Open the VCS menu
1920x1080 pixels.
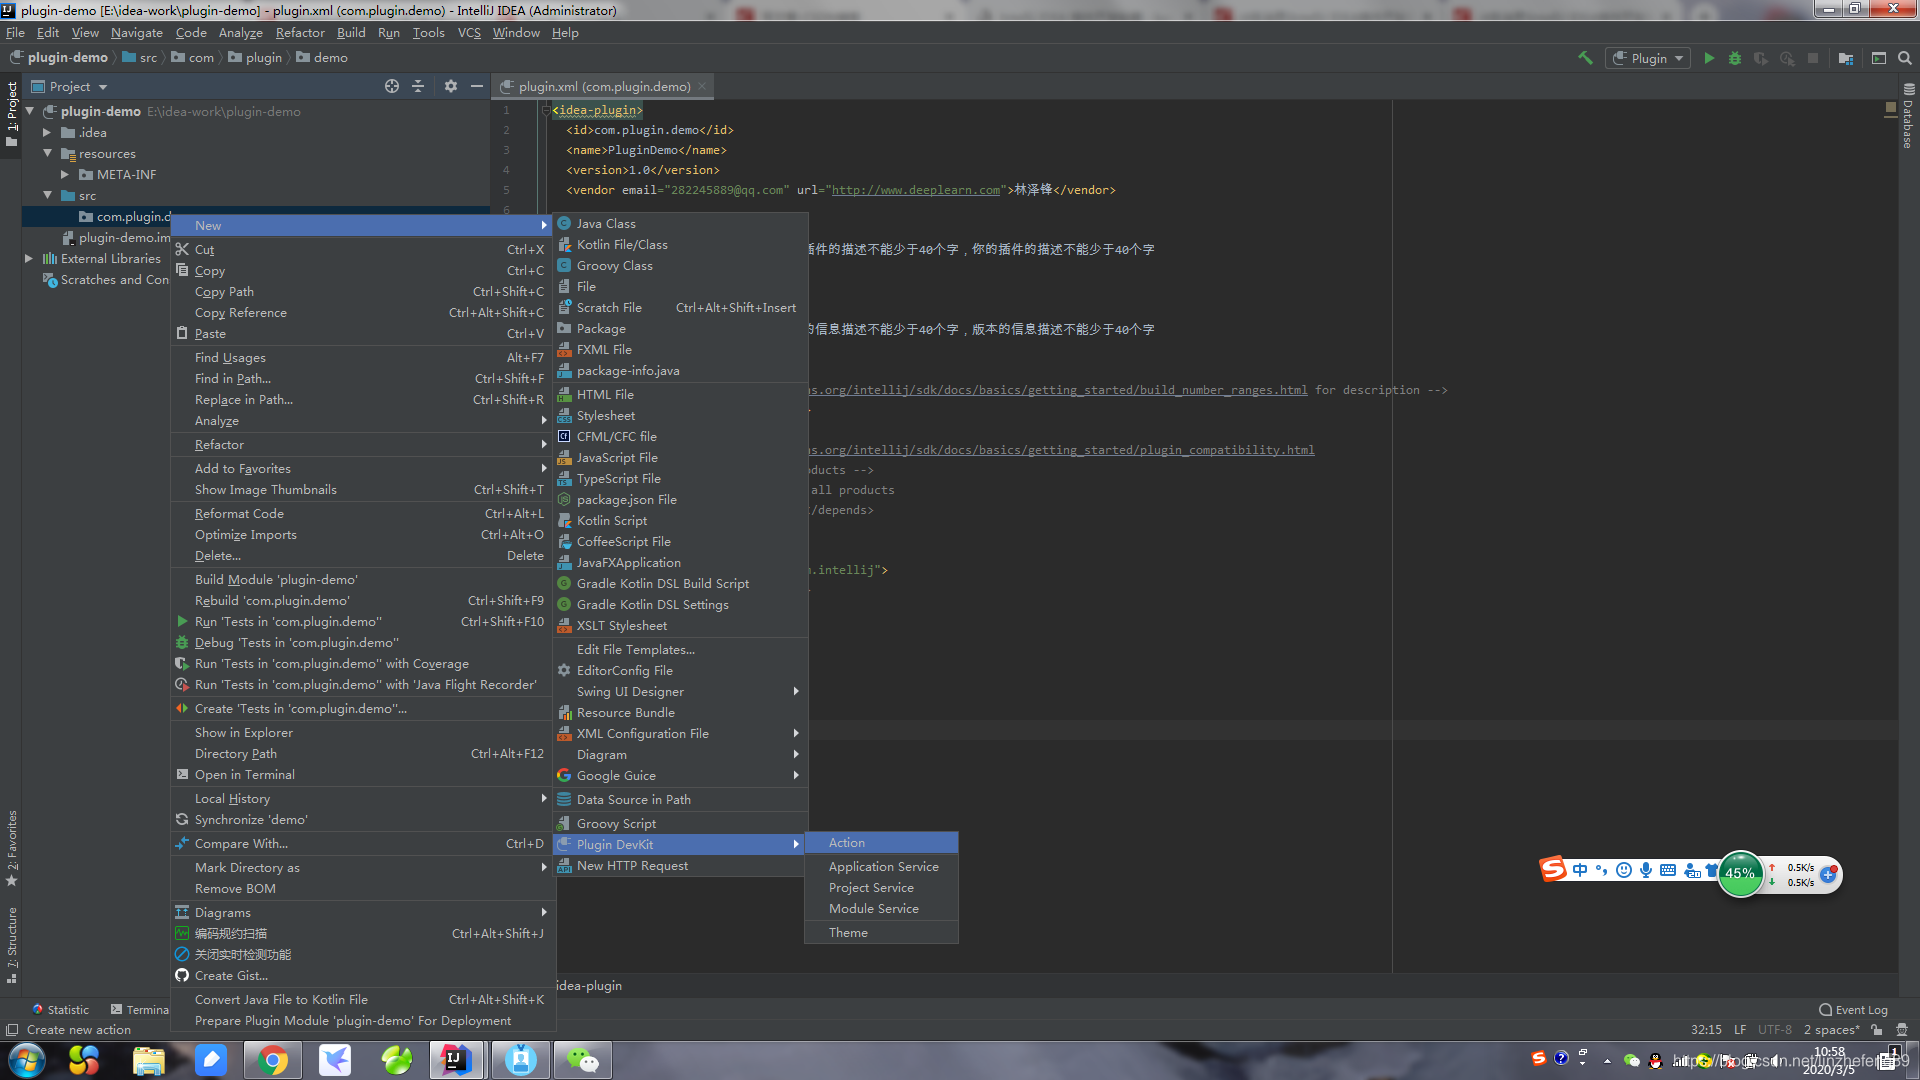point(469,32)
